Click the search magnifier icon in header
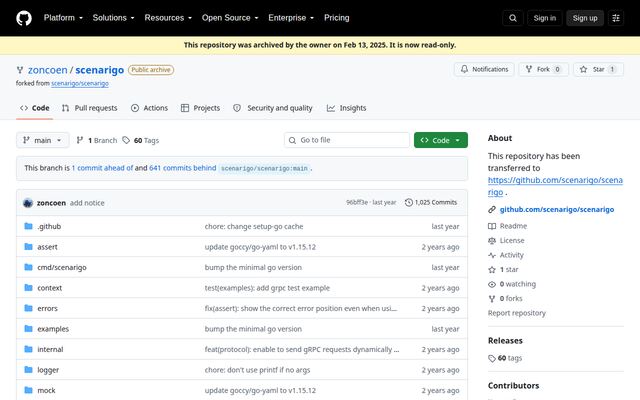 pyautogui.click(x=513, y=18)
